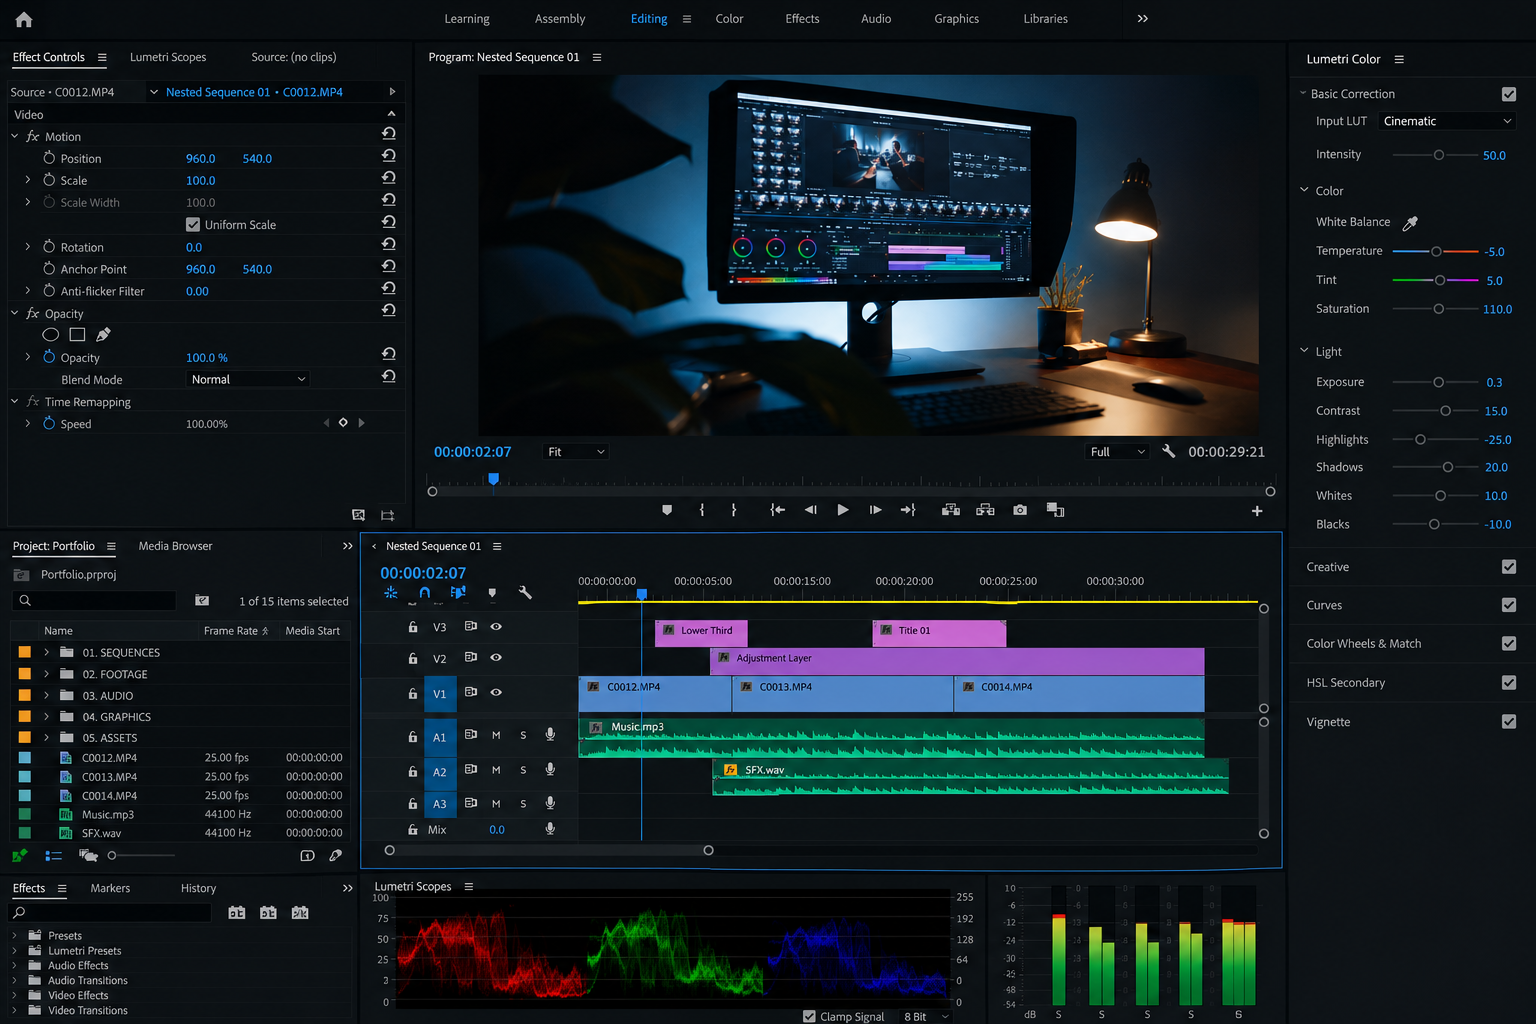Viewport: 1536px width, 1024px height.
Task: Open the Audio workspace tab
Action: coord(876,19)
